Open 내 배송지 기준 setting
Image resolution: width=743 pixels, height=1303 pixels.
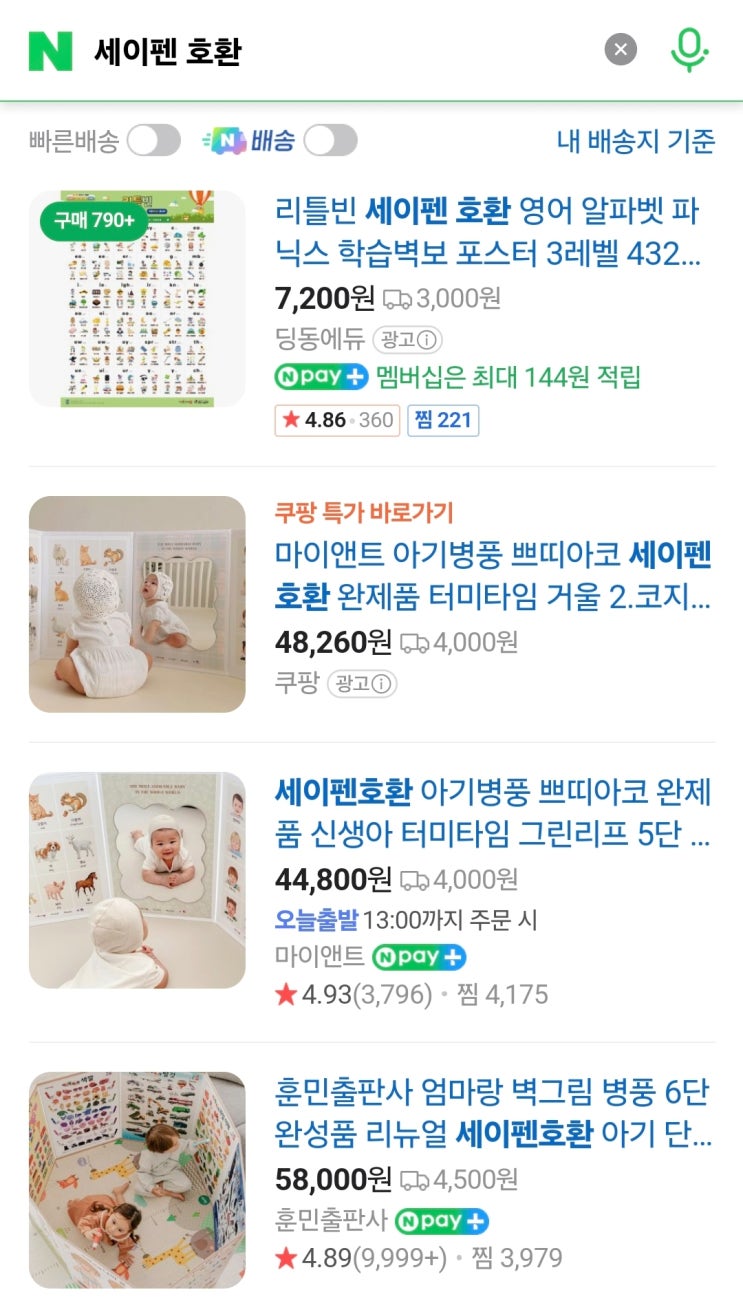636,141
